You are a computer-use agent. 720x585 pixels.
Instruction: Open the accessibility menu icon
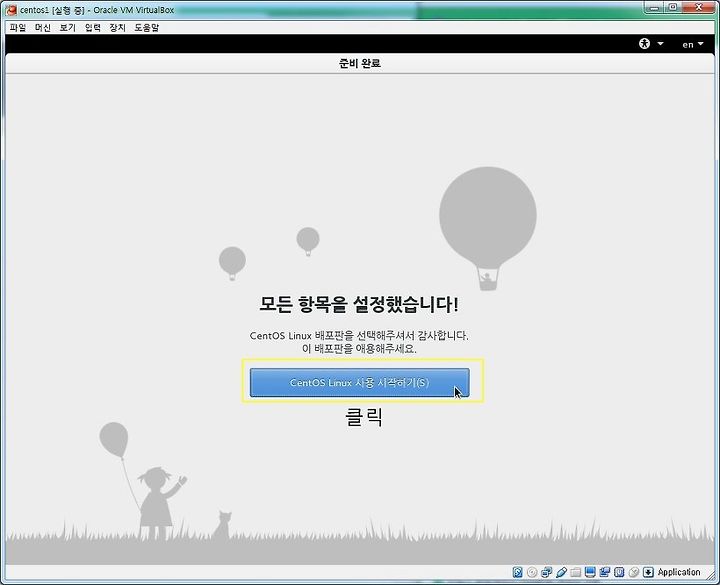coord(645,44)
